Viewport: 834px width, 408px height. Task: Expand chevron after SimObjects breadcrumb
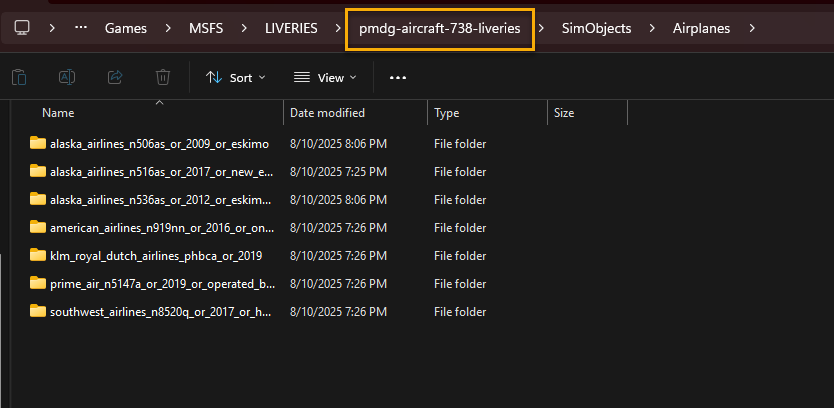point(652,28)
